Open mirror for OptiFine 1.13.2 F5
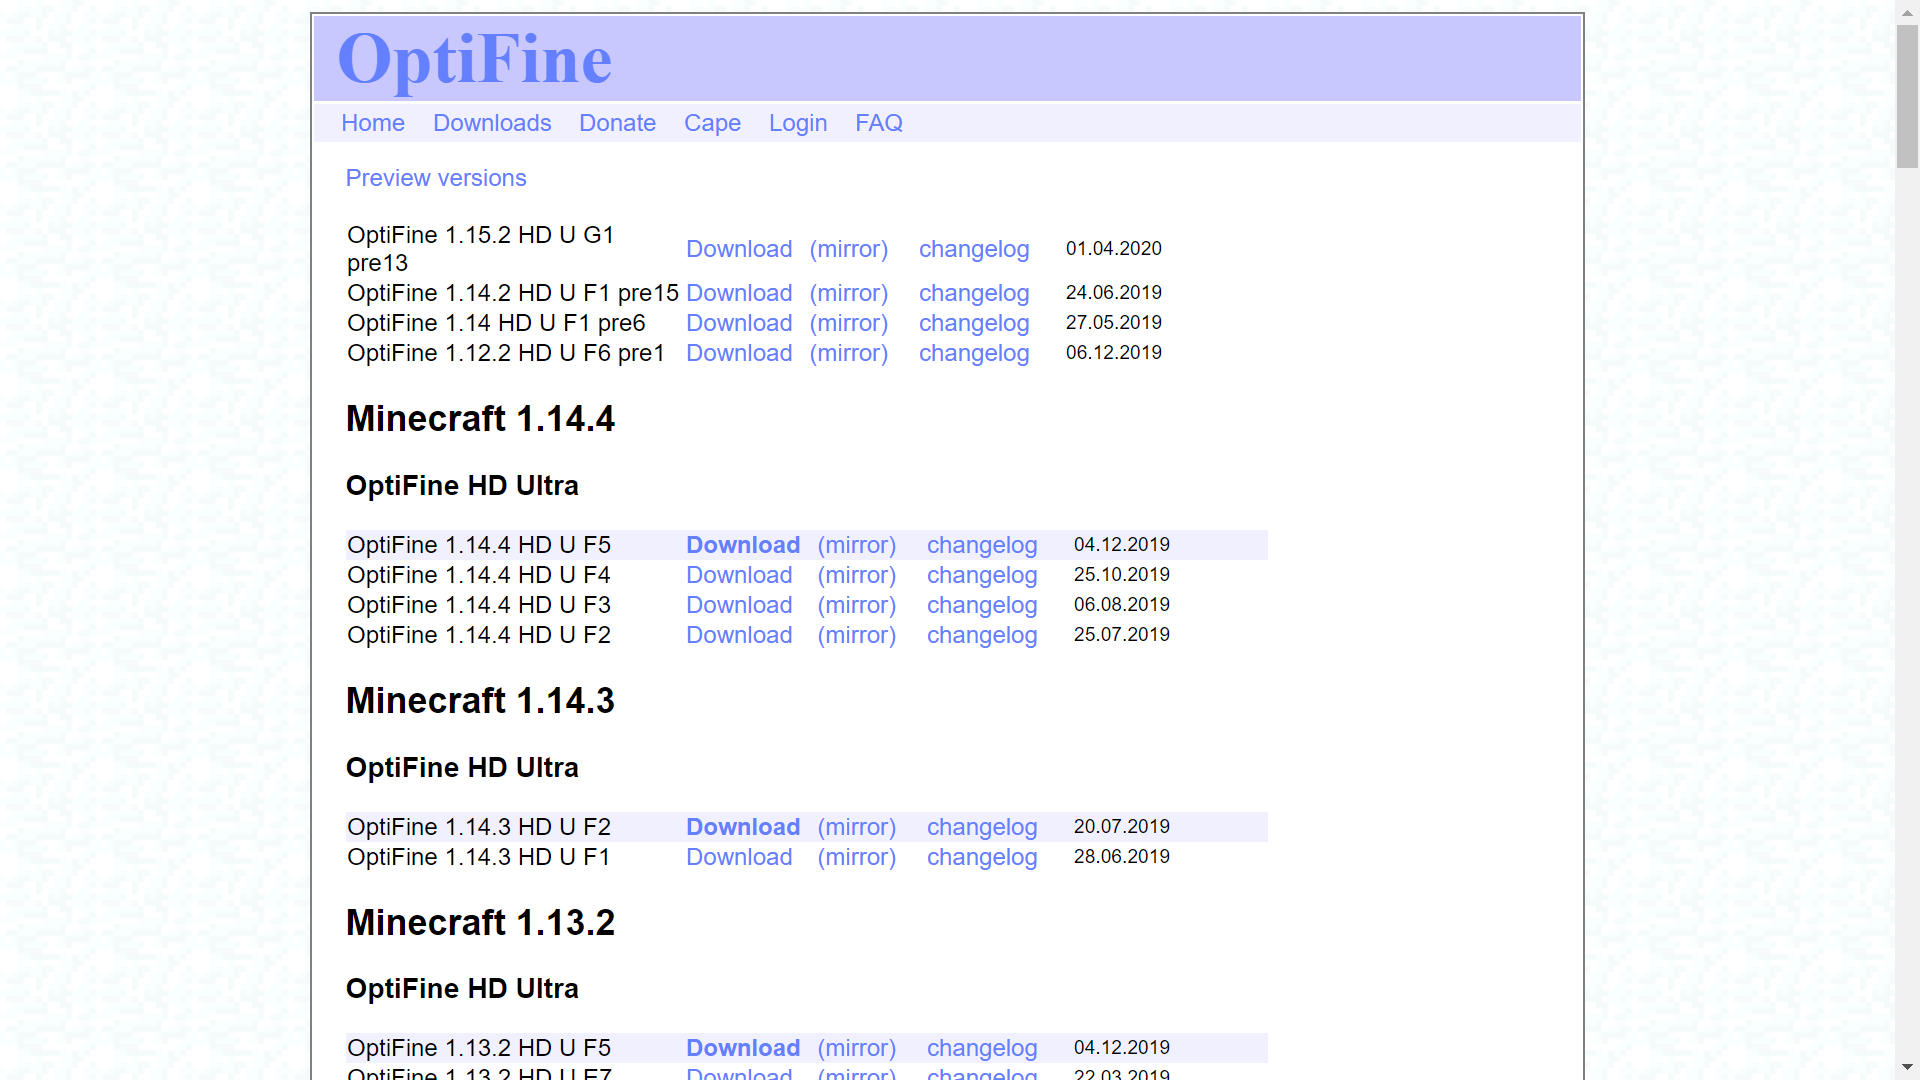The height and width of the screenshot is (1080, 1920). tap(856, 1048)
